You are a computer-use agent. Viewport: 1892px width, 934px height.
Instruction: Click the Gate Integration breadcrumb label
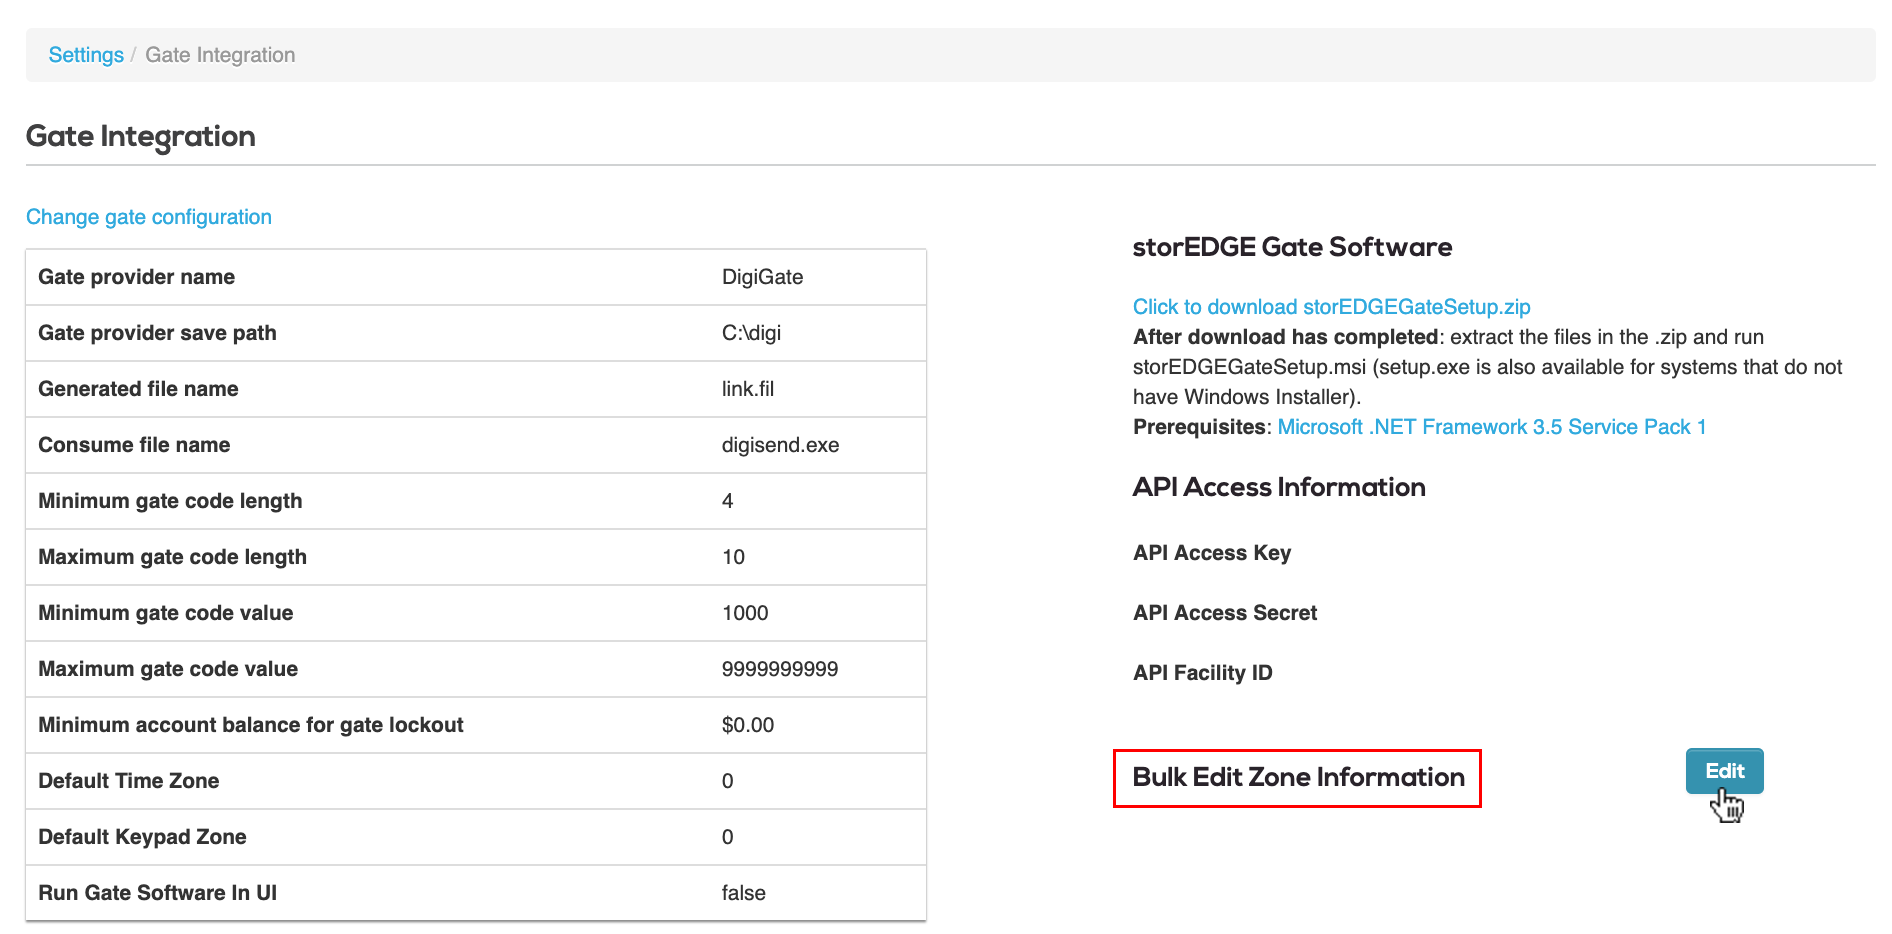(x=219, y=55)
